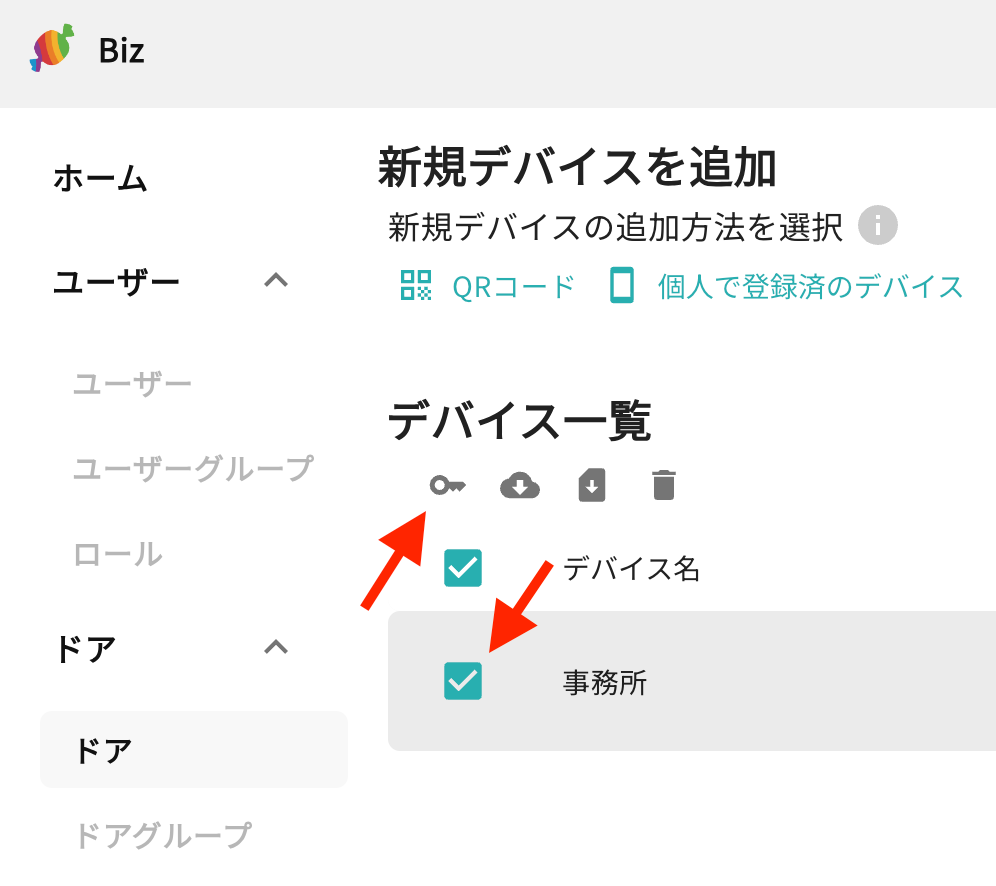The height and width of the screenshot is (886, 996).
Task: Click the file download icon
Action: (592, 486)
